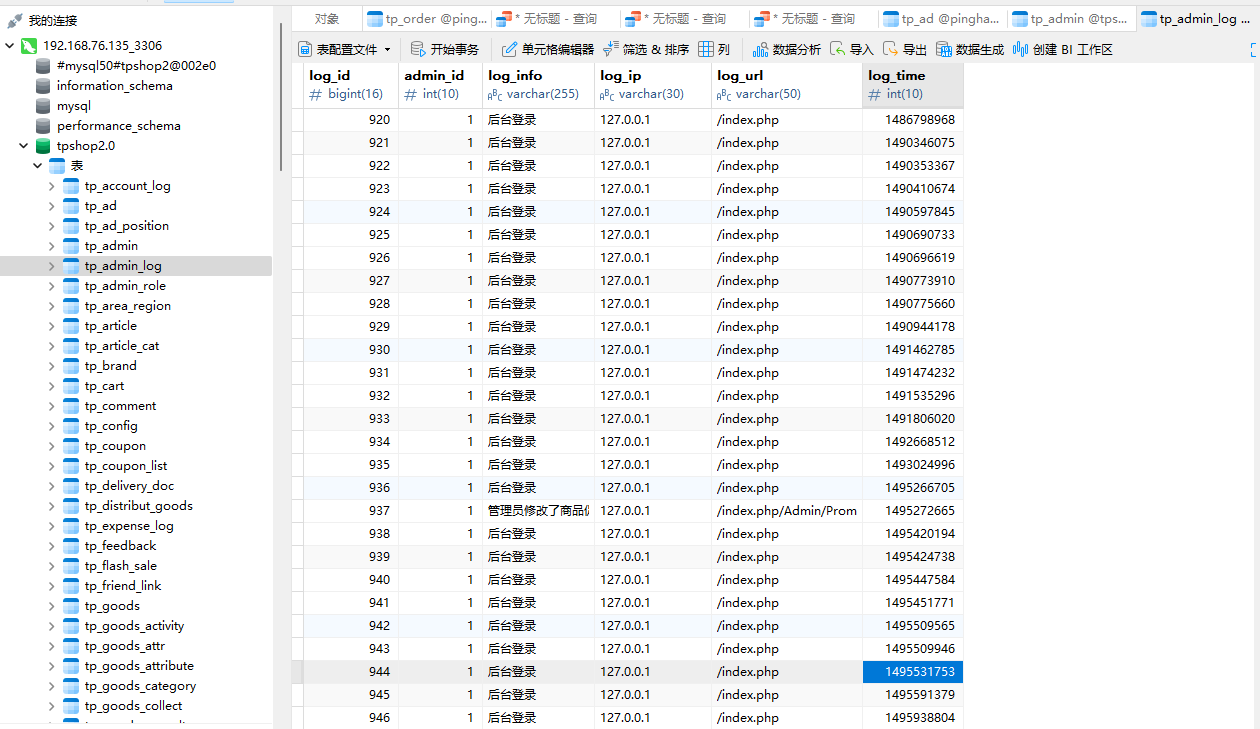The width and height of the screenshot is (1260, 729).
Task: Click the tp_account_log table icon
Action: [x=71, y=186]
